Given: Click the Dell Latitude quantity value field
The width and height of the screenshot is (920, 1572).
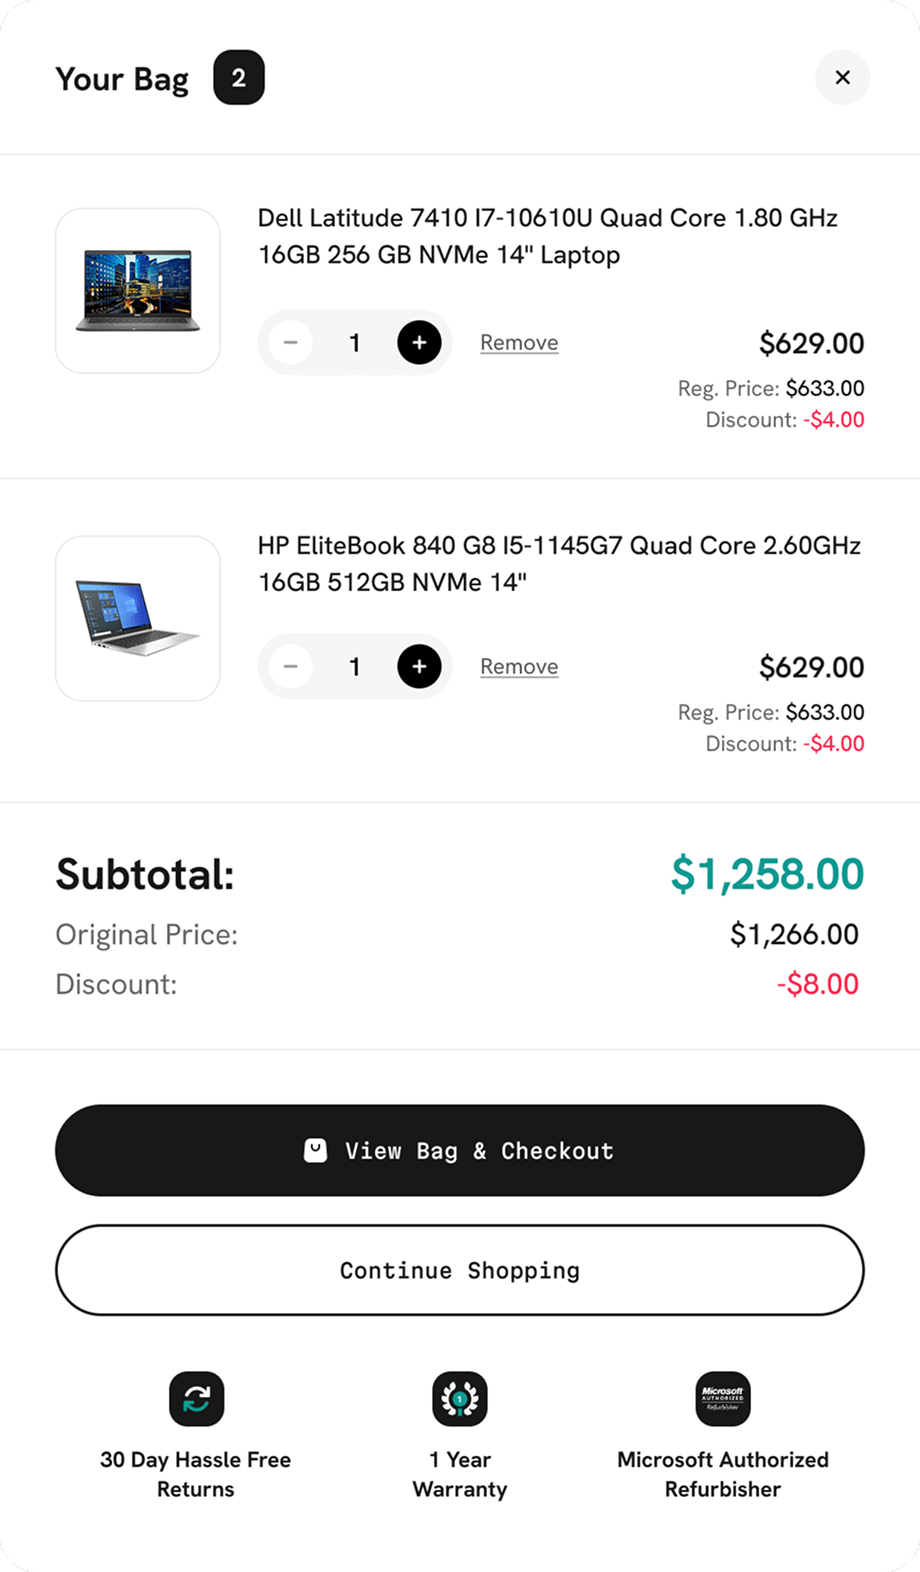Looking at the screenshot, I should (354, 343).
